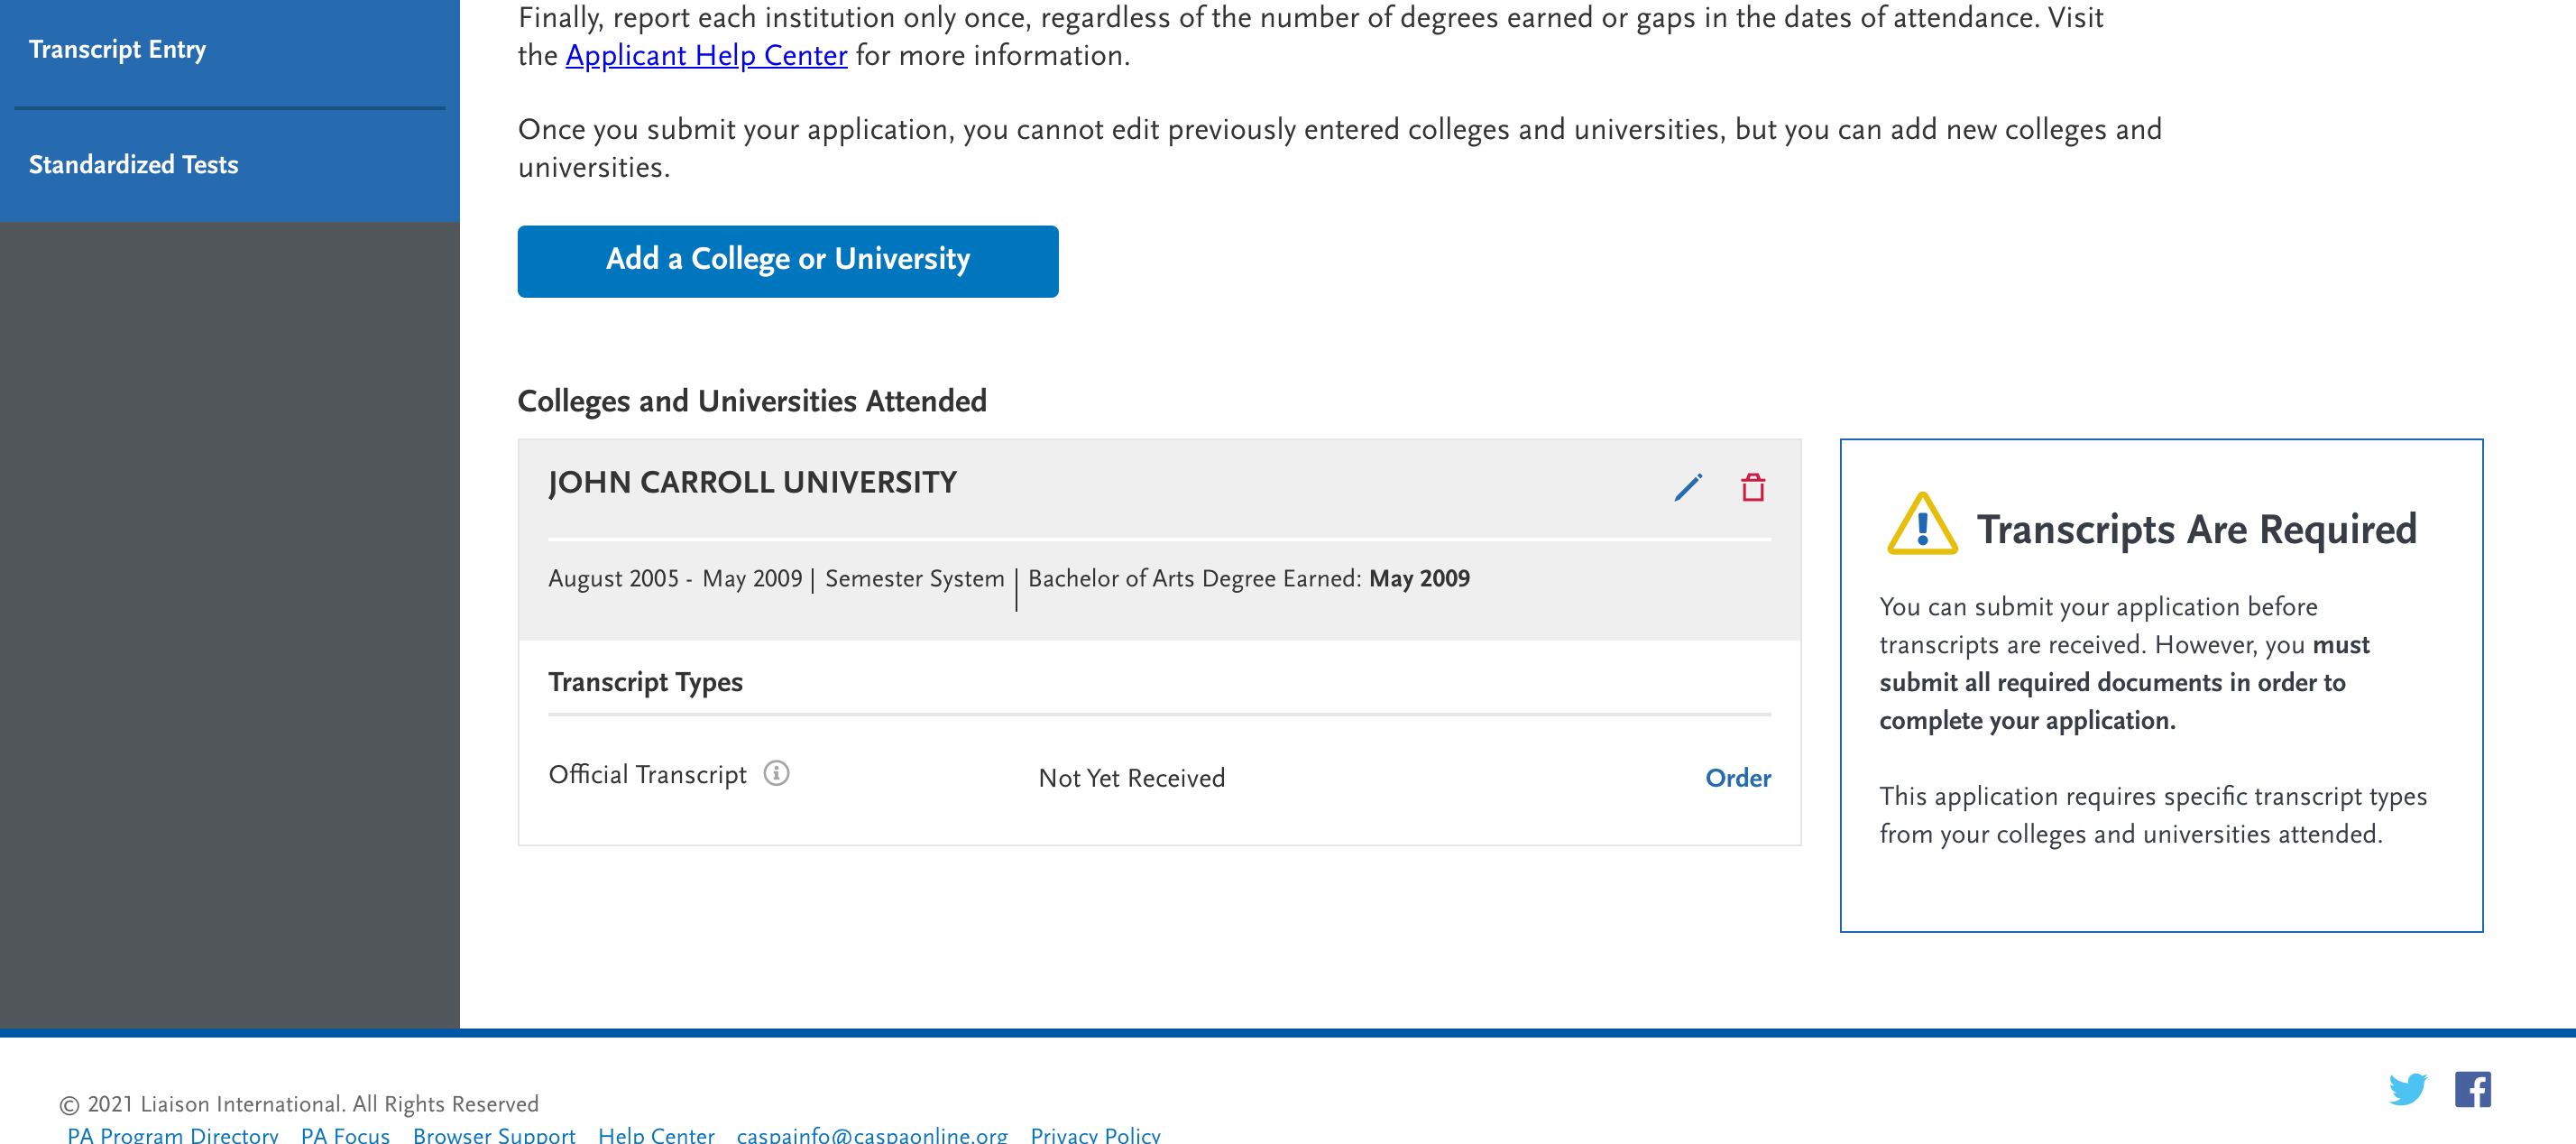Click caspainfo@caspaonline.org email link
2576x1144 pixels.
pyautogui.click(x=872, y=1134)
